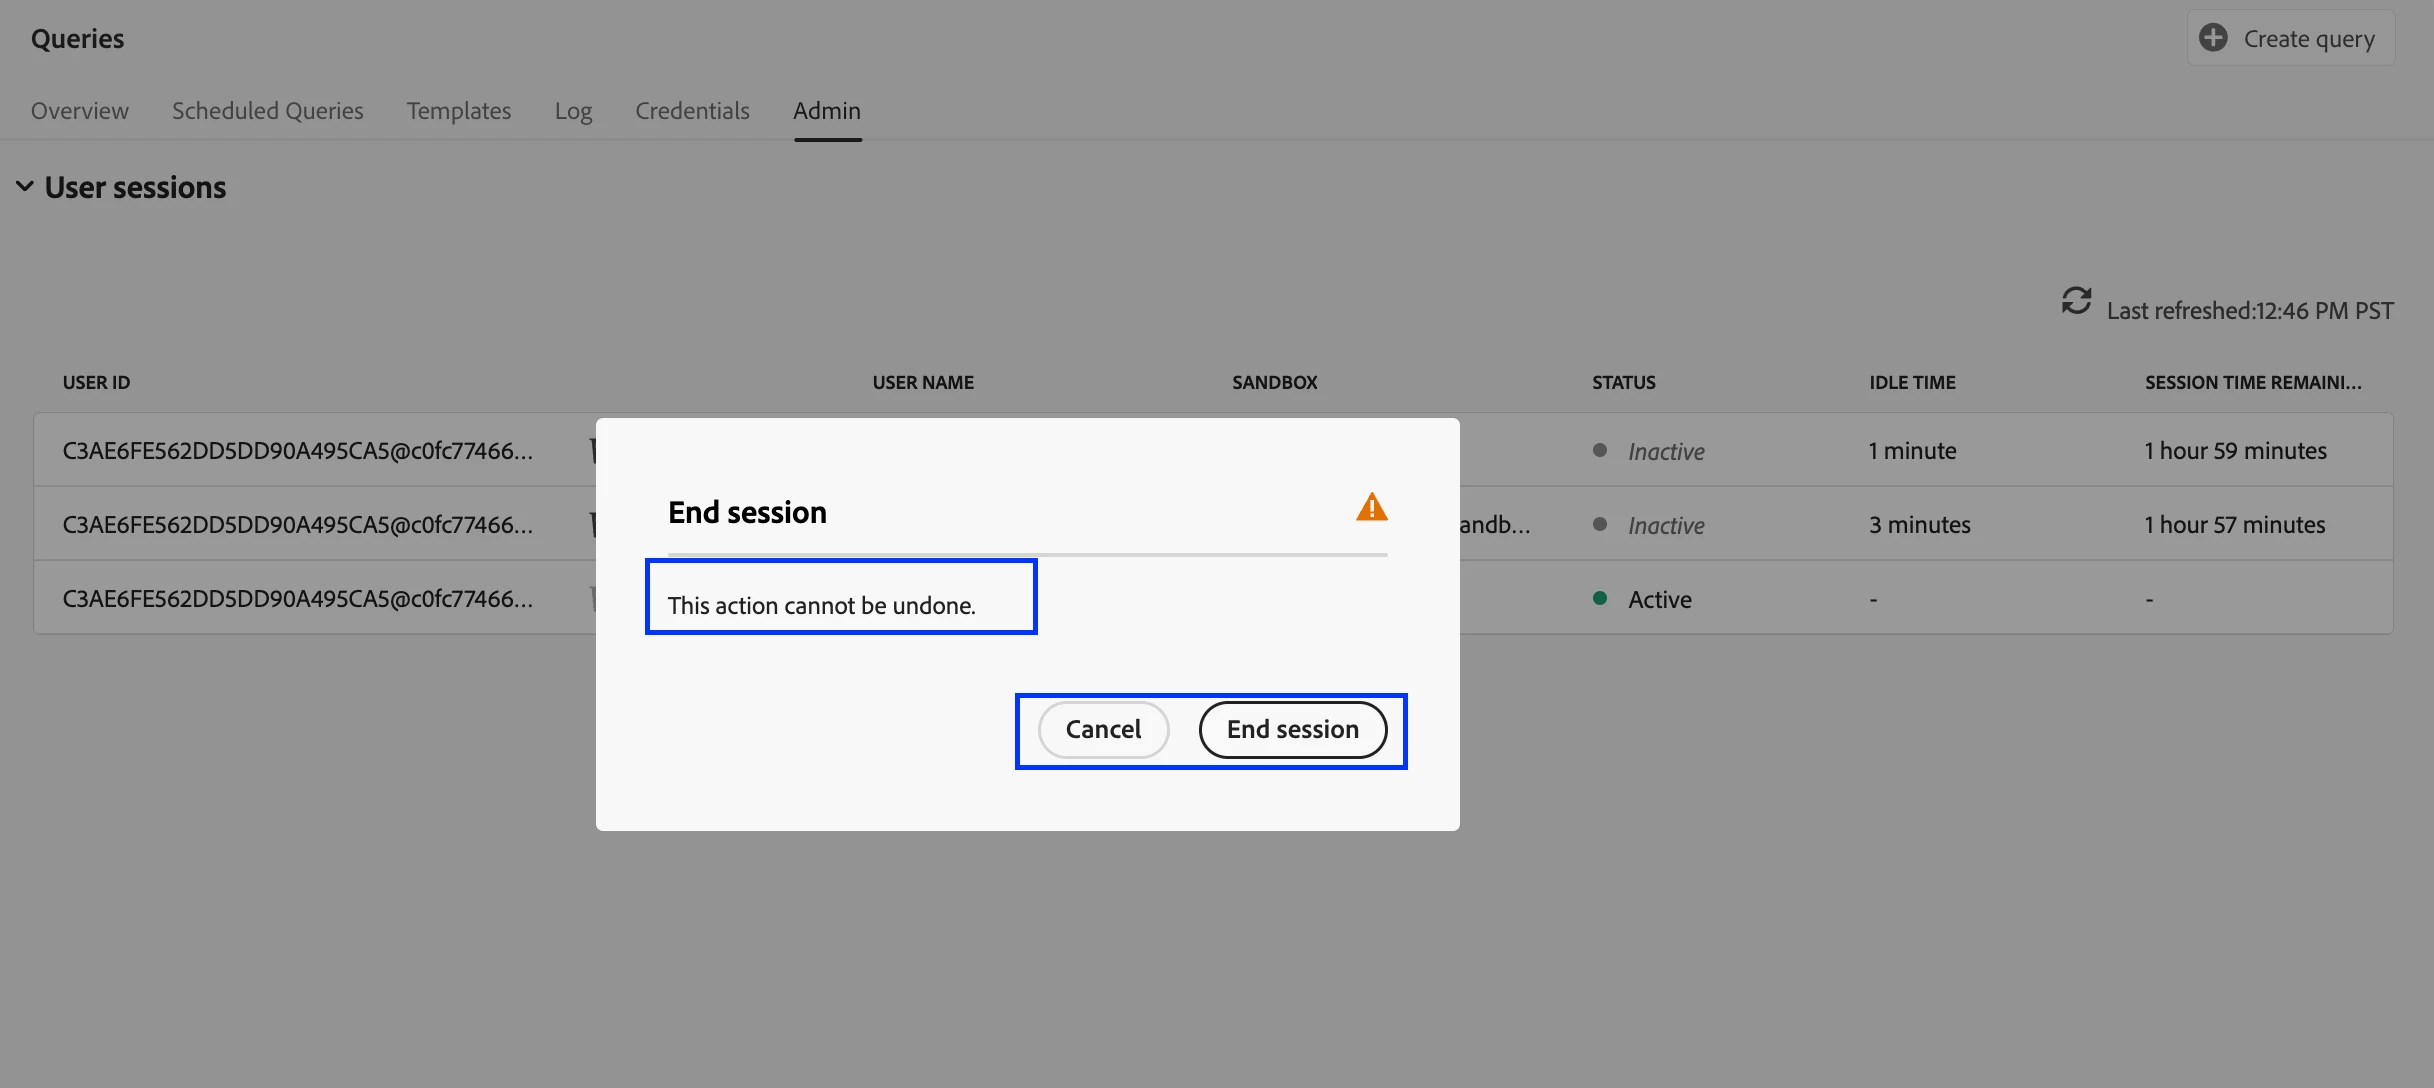Go to the Templates tab
2434x1088 pixels.
tap(458, 111)
